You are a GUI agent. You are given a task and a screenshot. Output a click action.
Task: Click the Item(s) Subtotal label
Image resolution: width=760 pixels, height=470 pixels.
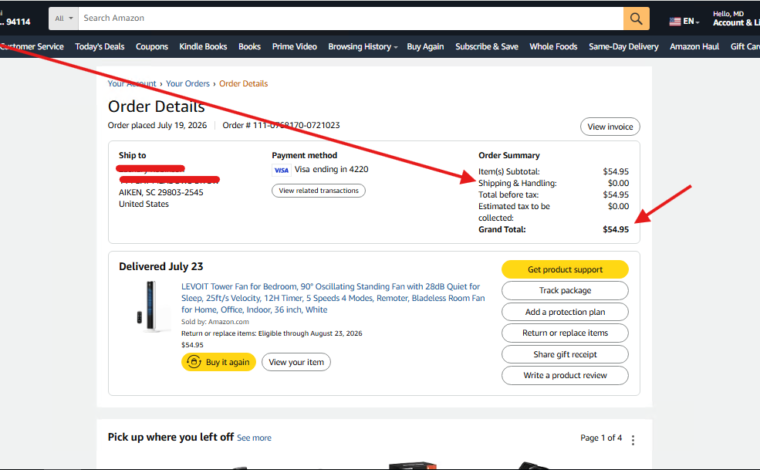click(x=509, y=172)
